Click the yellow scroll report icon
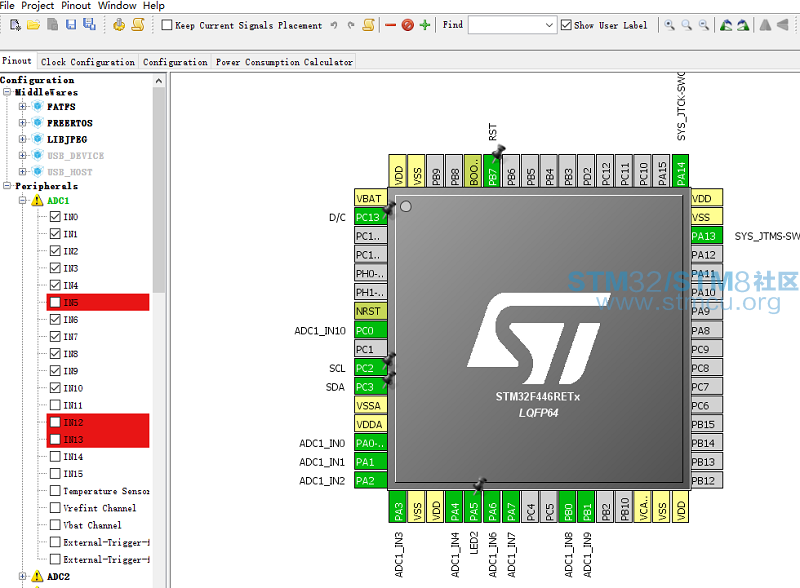The image size is (800, 588). click(x=138, y=24)
